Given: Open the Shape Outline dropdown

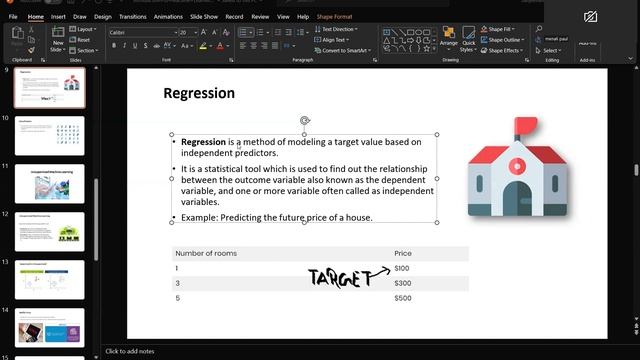Looking at the screenshot, I should click(502, 40).
